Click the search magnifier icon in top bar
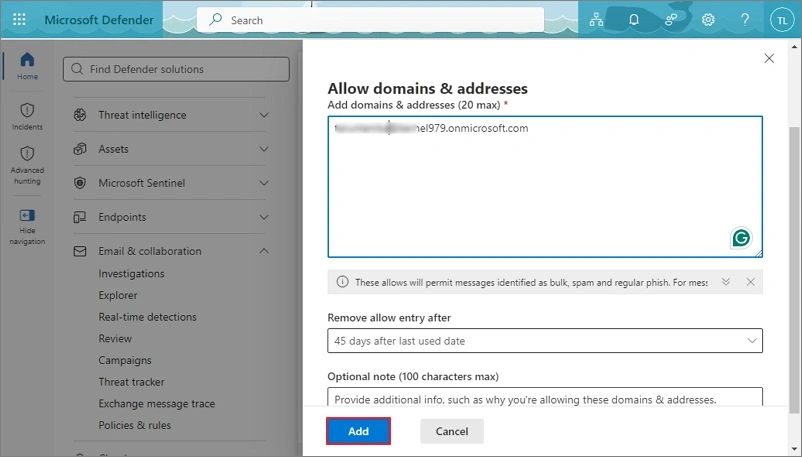Image resolution: width=802 pixels, height=457 pixels. [x=216, y=19]
